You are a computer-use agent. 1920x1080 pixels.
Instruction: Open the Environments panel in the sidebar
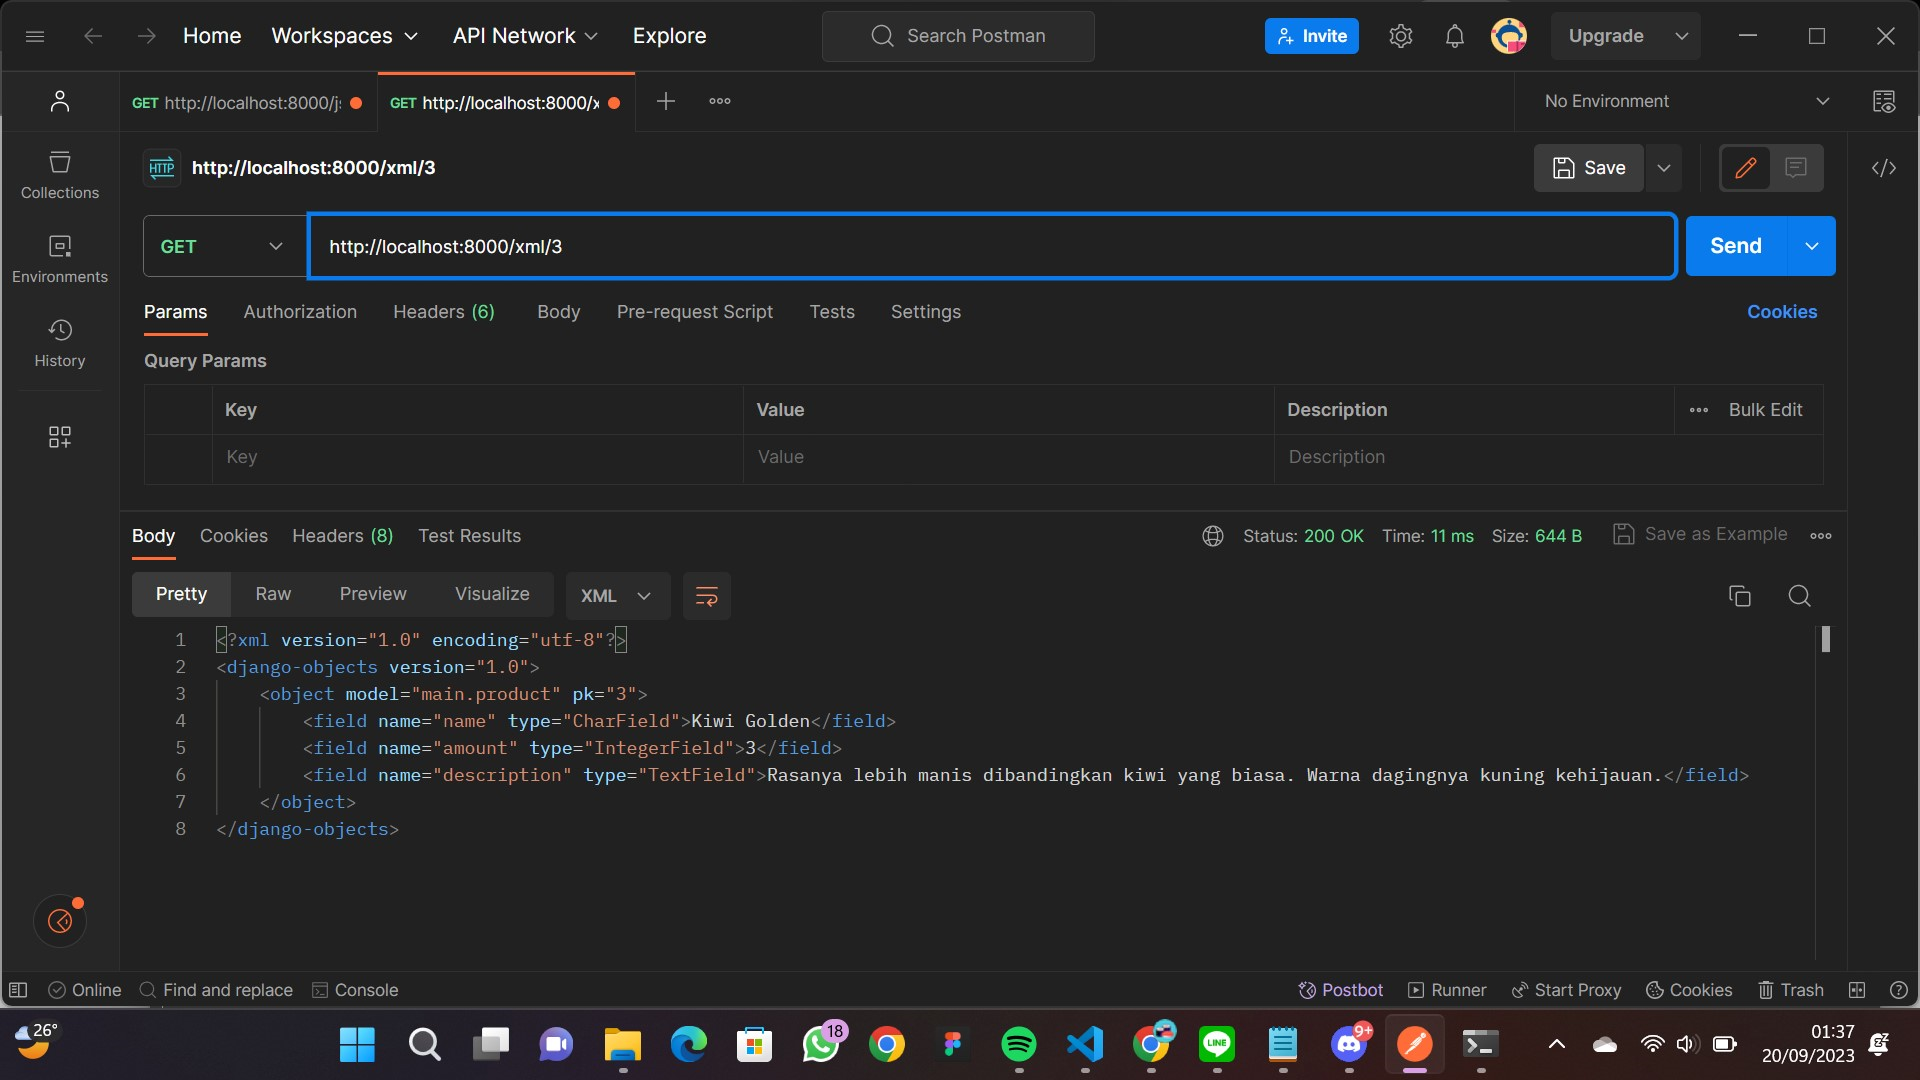(x=59, y=257)
